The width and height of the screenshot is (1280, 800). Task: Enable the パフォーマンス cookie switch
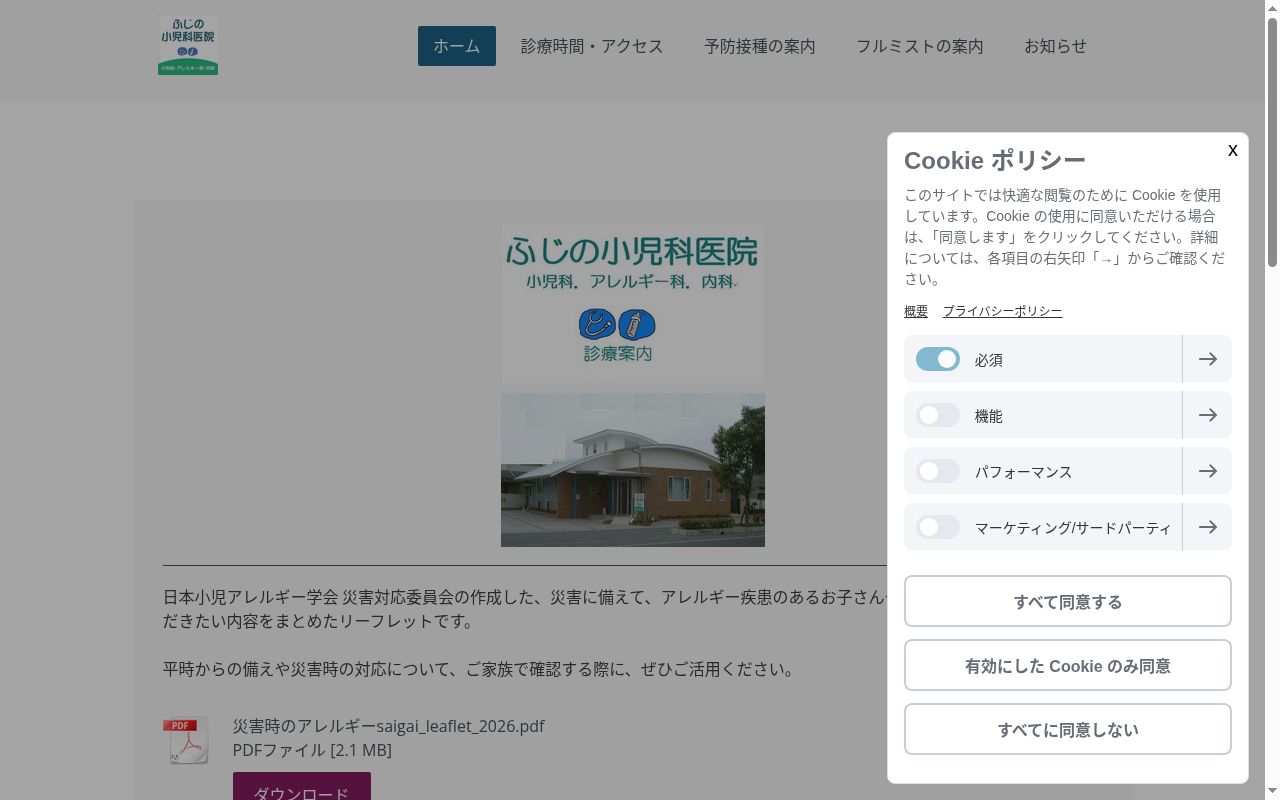pos(938,471)
